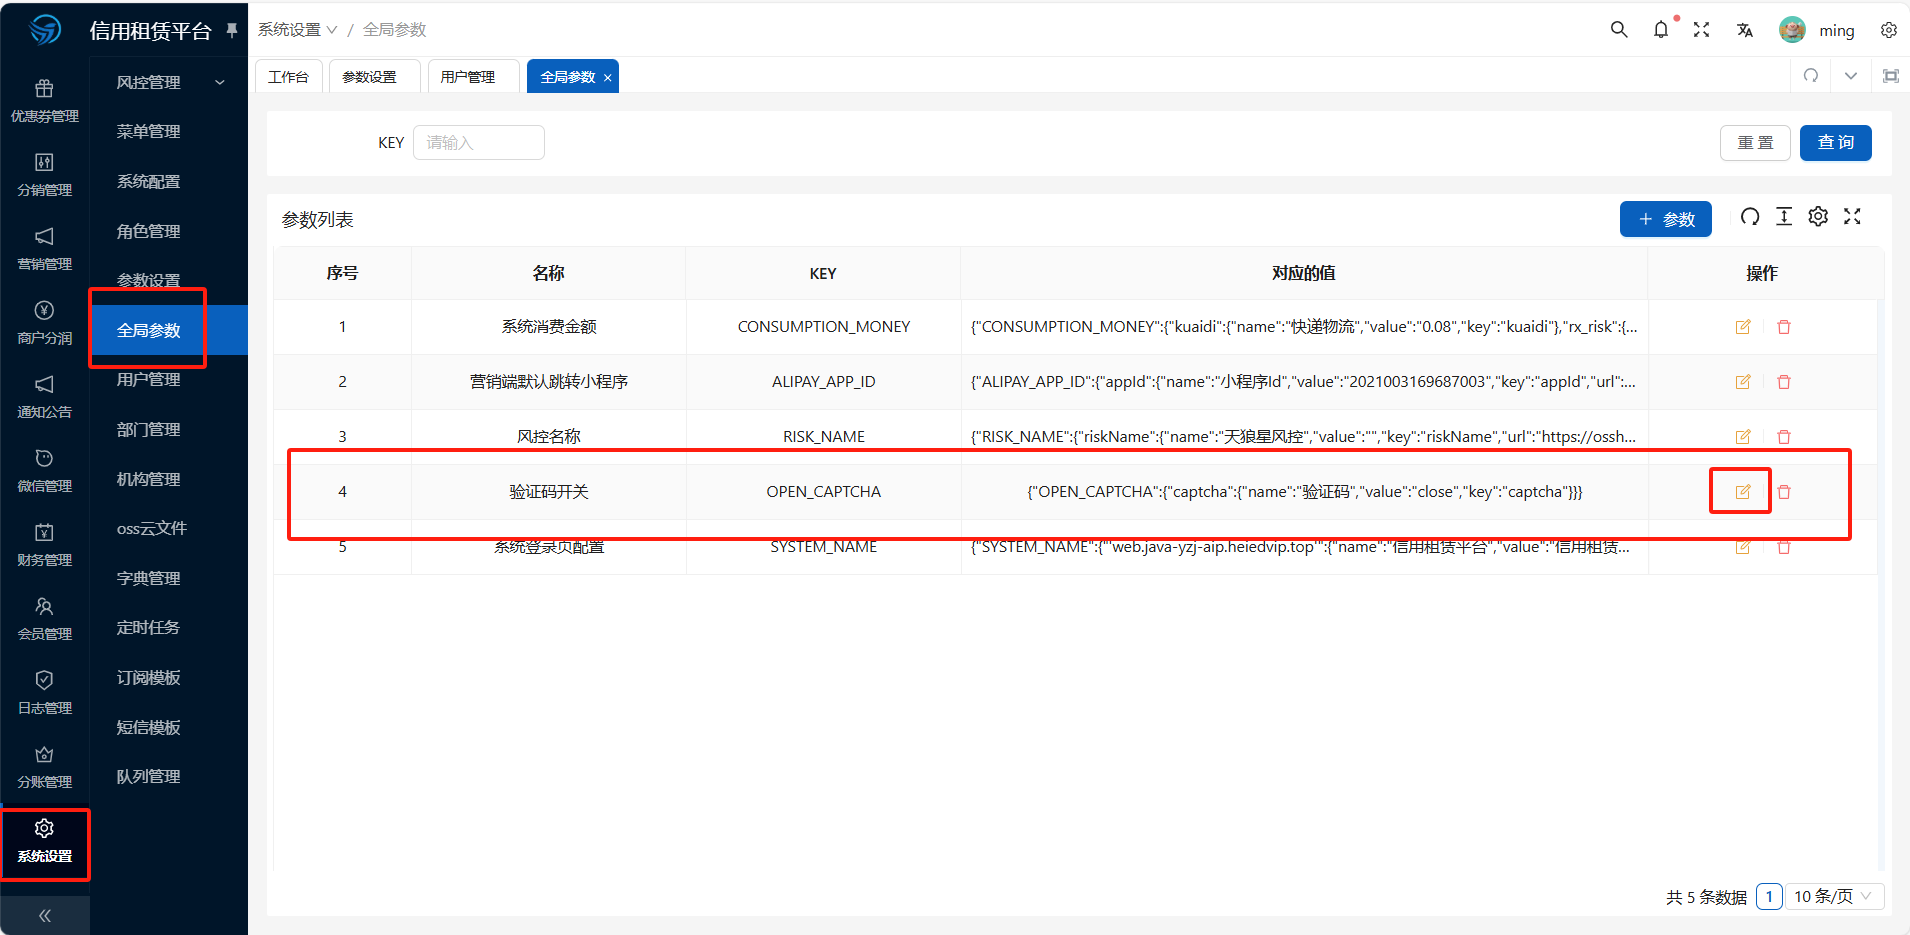
Task: Open the notification bell
Action: click(1660, 30)
